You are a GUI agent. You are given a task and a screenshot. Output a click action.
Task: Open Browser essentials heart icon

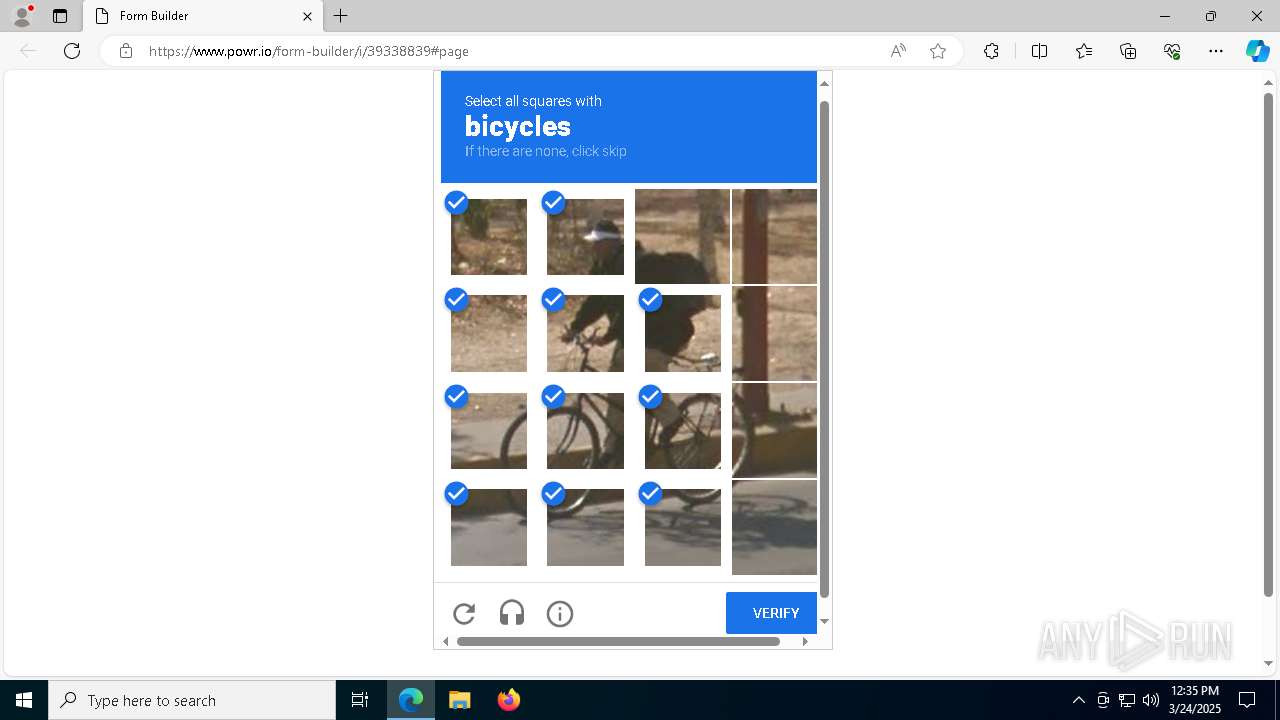(1172, 51)
